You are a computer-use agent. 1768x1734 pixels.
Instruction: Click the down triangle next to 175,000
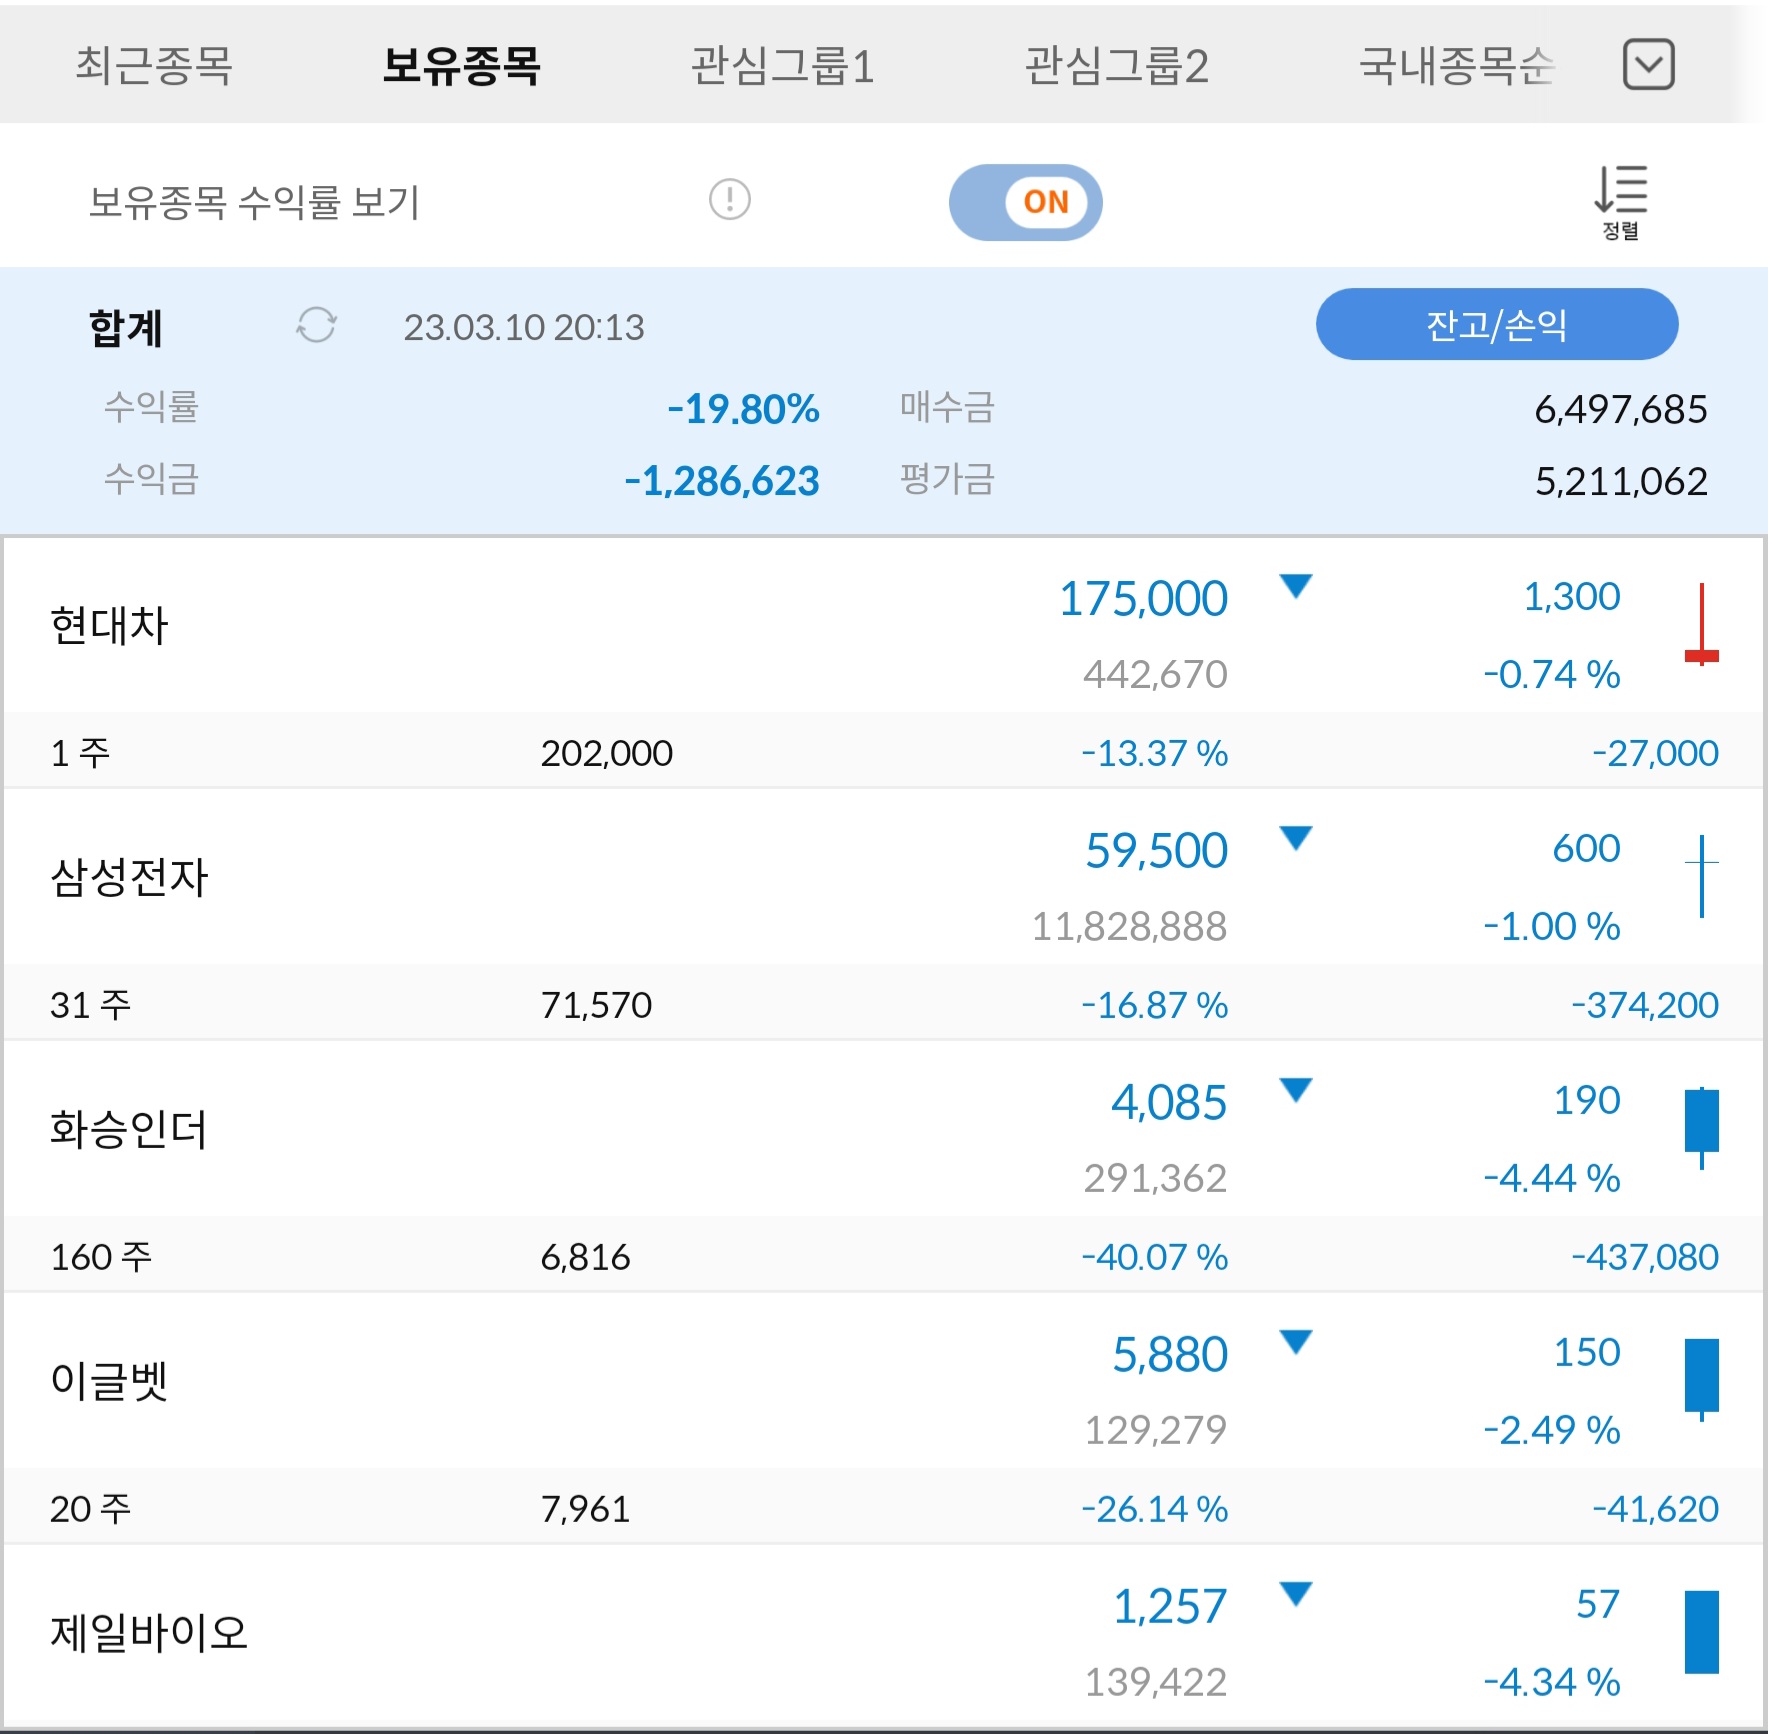(1296, 586)
